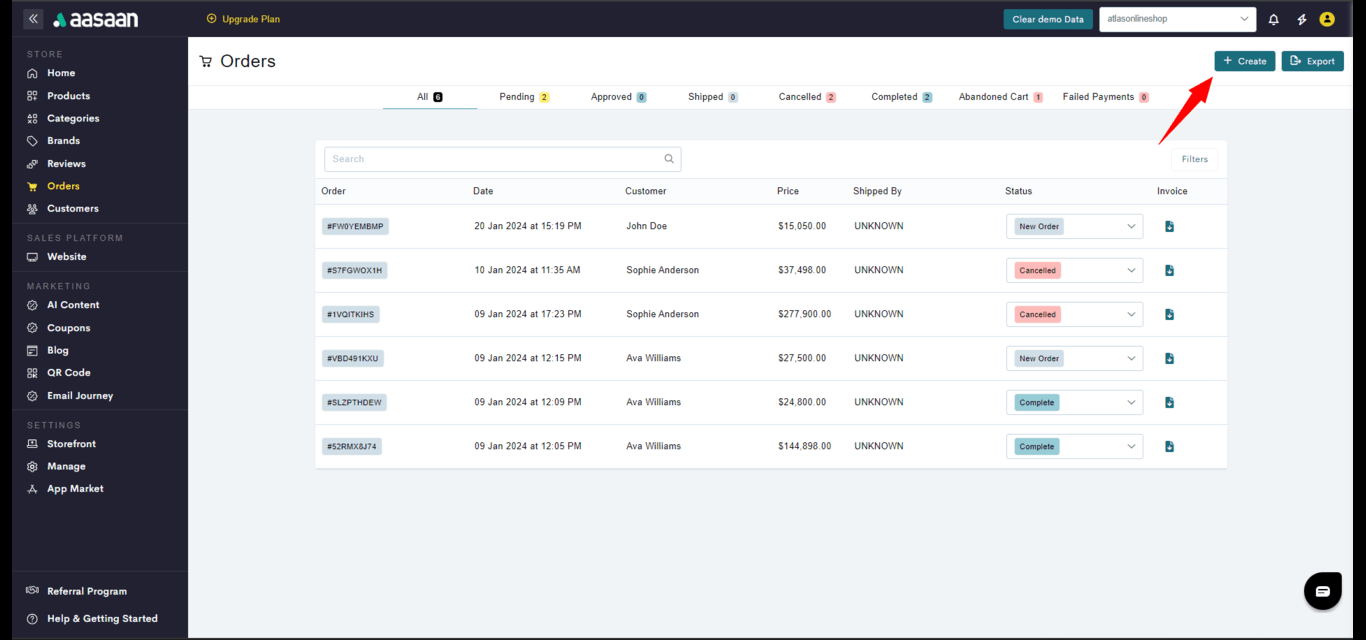
Task: Collapse the sidebar with the double-chevron icon
Action: pos(33,19)
